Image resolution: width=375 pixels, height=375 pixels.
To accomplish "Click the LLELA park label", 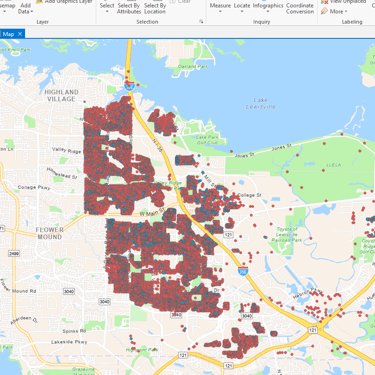I will (x=334, y=165).
